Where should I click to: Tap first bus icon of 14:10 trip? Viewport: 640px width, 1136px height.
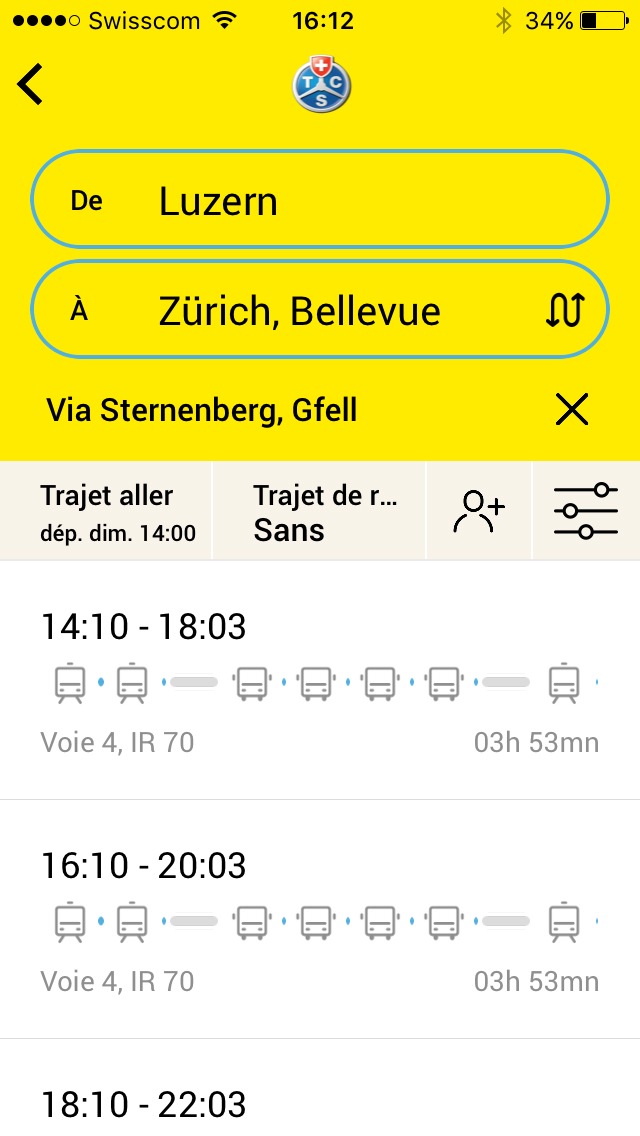point(252,684)
